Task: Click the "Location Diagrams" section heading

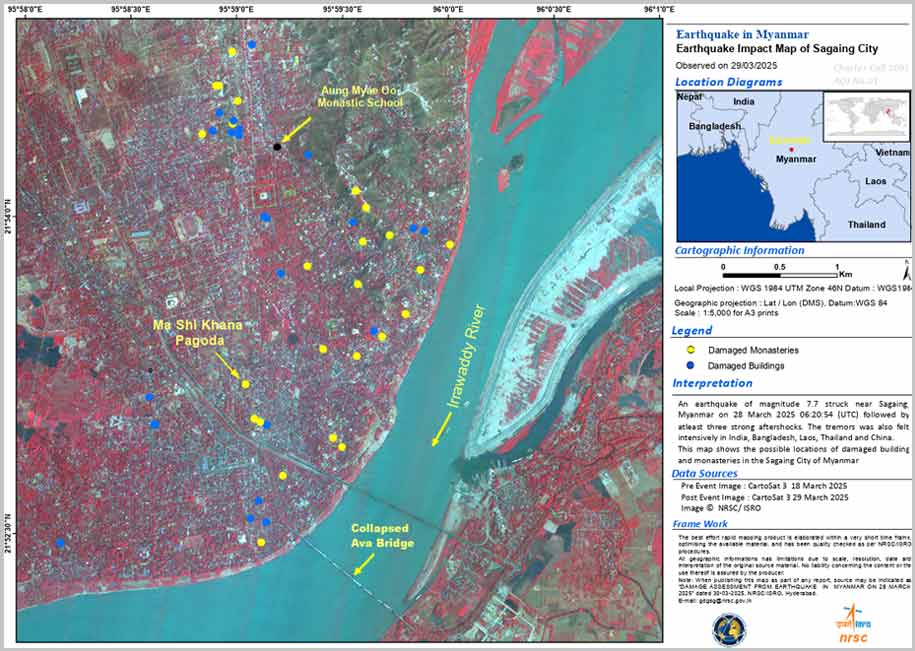Action: [x=727, y=82]
